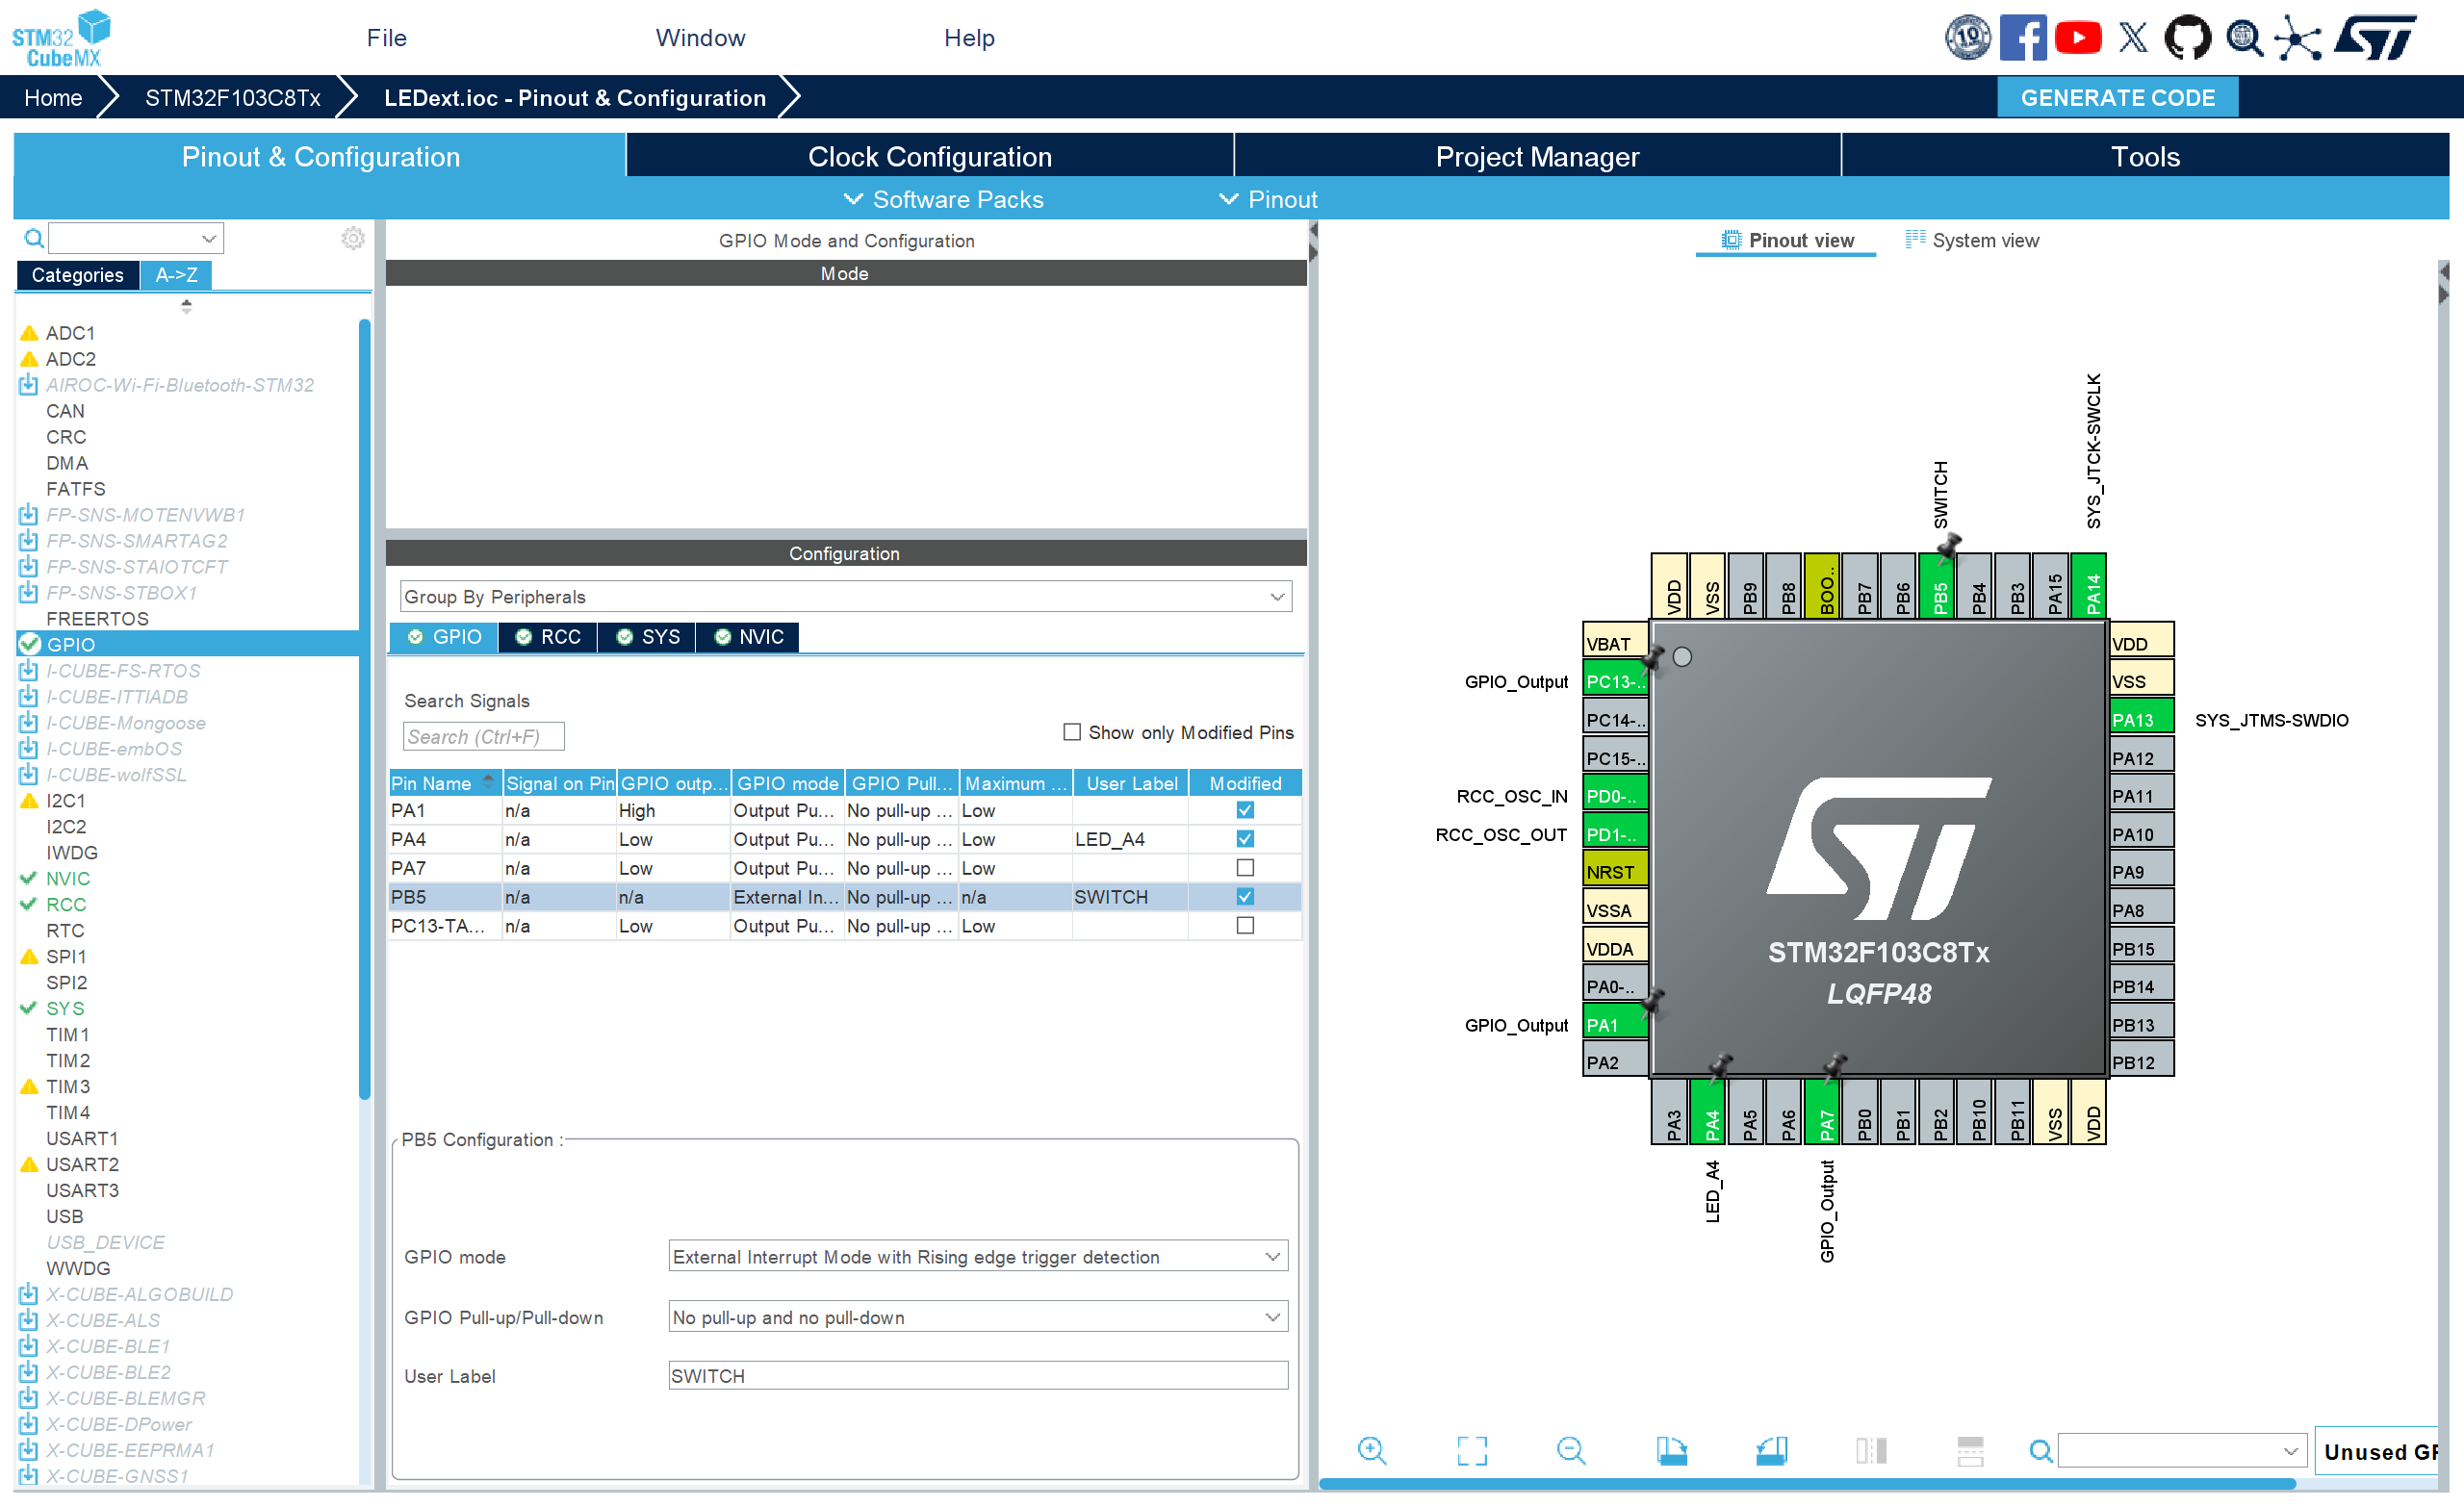This screenshot has height=1507, width=2464.
Task: Go to the Home breadcrumb
Action: coord(53,98)
